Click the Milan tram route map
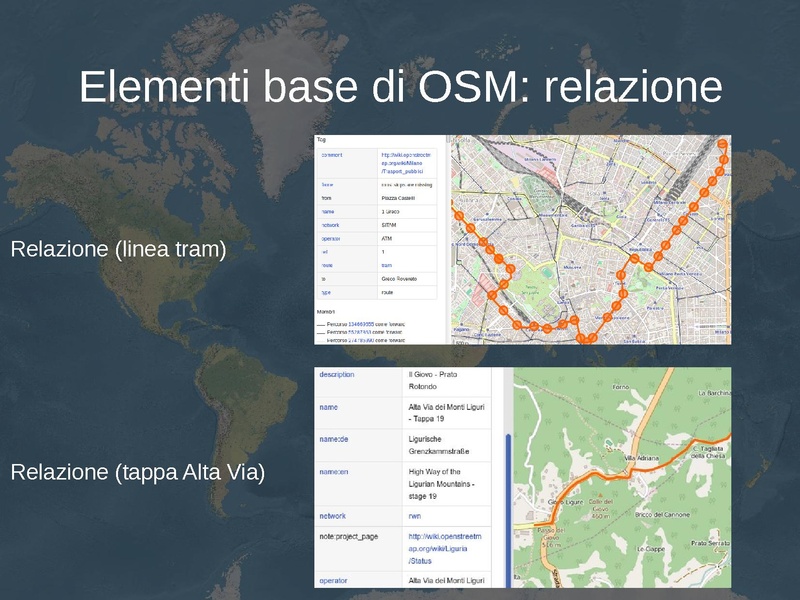The height and width of the screenshot is (600, 800). coord(590,240)
